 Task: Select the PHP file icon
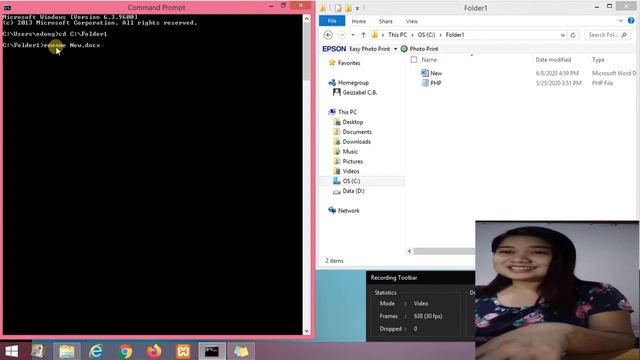(x=425, y=83)
